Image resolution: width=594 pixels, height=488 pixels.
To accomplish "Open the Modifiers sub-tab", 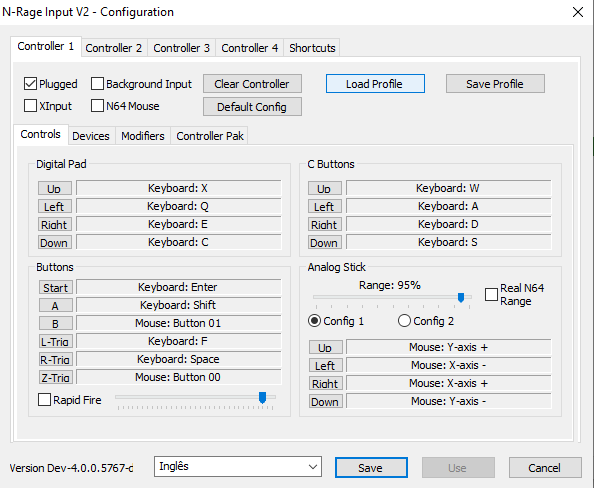I will point(143,136).
